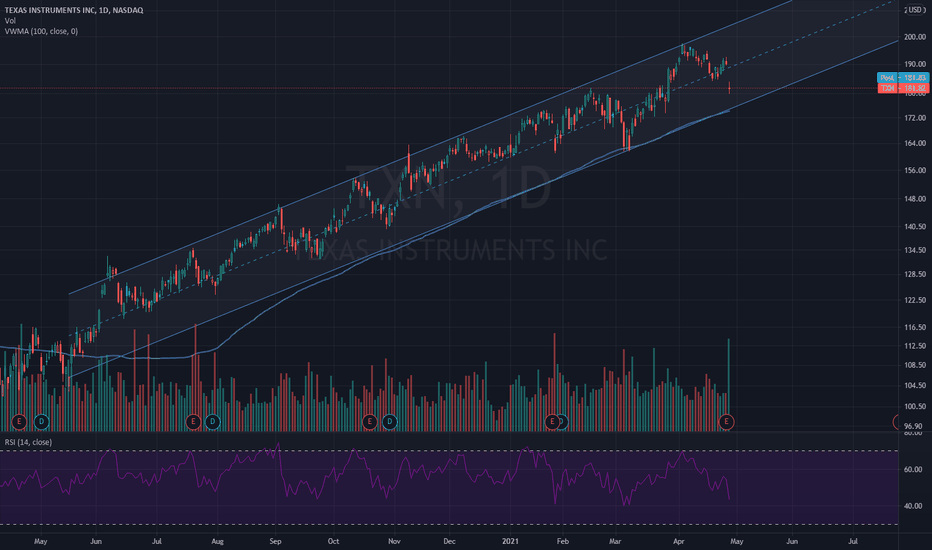Select the TEXAS INSTRUMENTS INC chart title
Screen dimensions: 932x550
[x=74, y=10]
